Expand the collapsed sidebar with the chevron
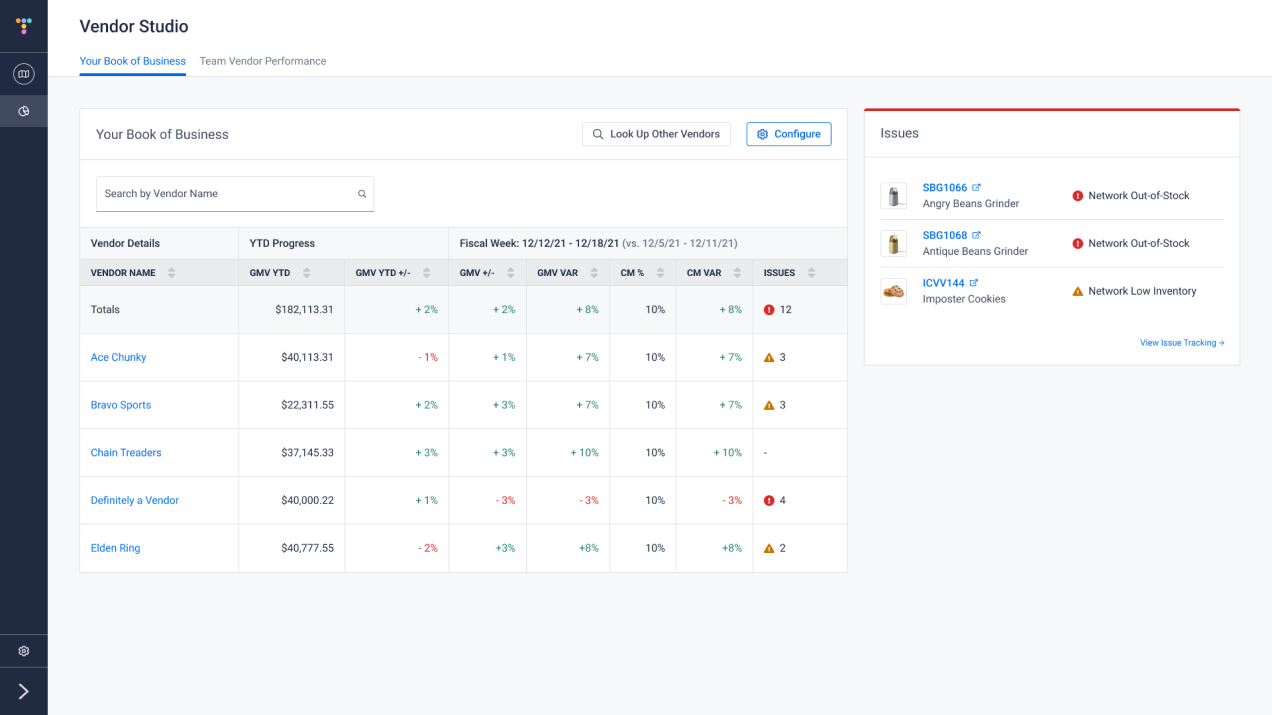1272x715 pixels. pyautogui.click(x=23, y=690)
